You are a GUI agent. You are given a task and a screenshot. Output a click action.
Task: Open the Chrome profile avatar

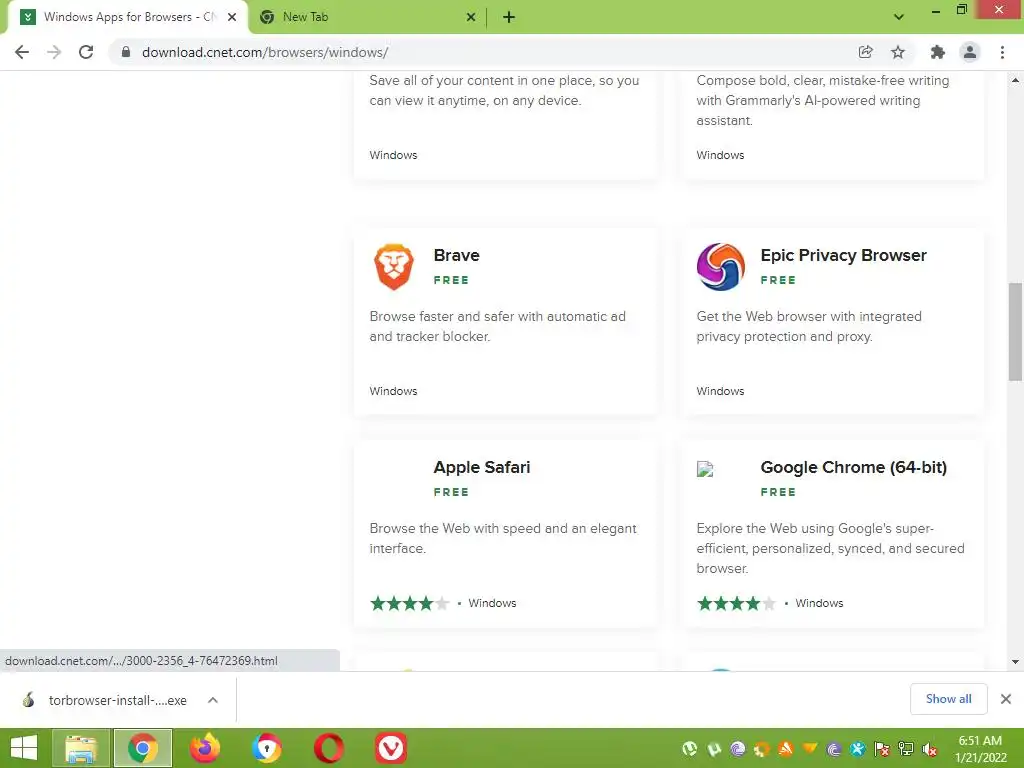(970, 52)
